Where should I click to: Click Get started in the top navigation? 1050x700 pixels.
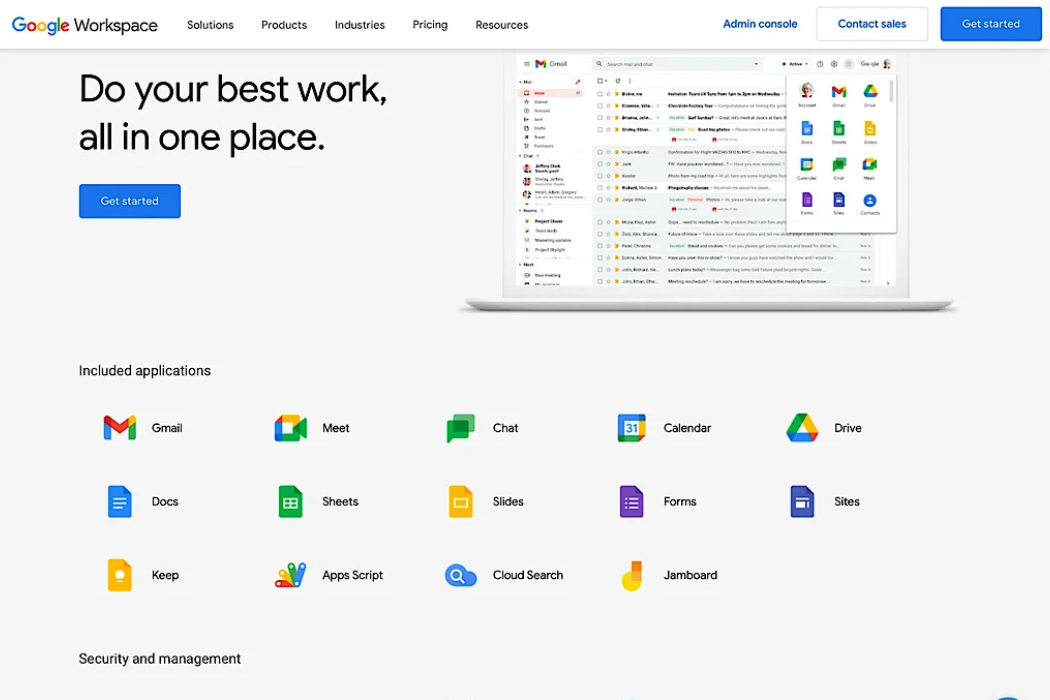[x=991, y=24]
